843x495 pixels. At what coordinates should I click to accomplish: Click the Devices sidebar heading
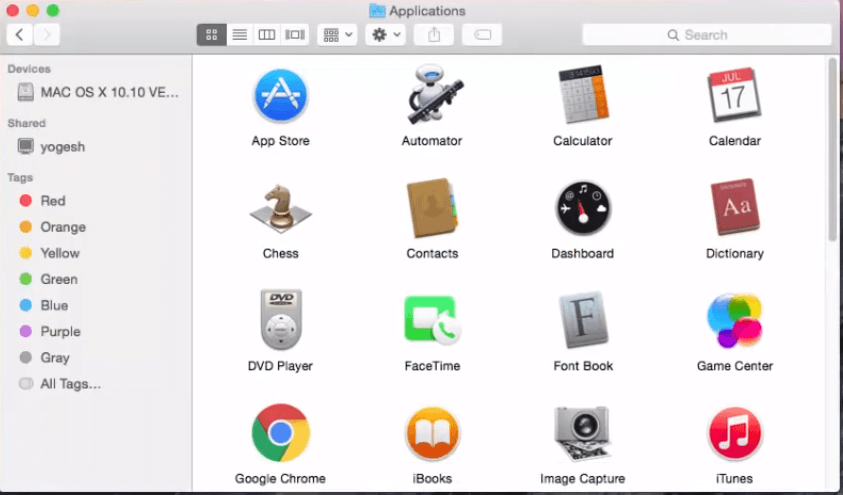coord(29,69)
